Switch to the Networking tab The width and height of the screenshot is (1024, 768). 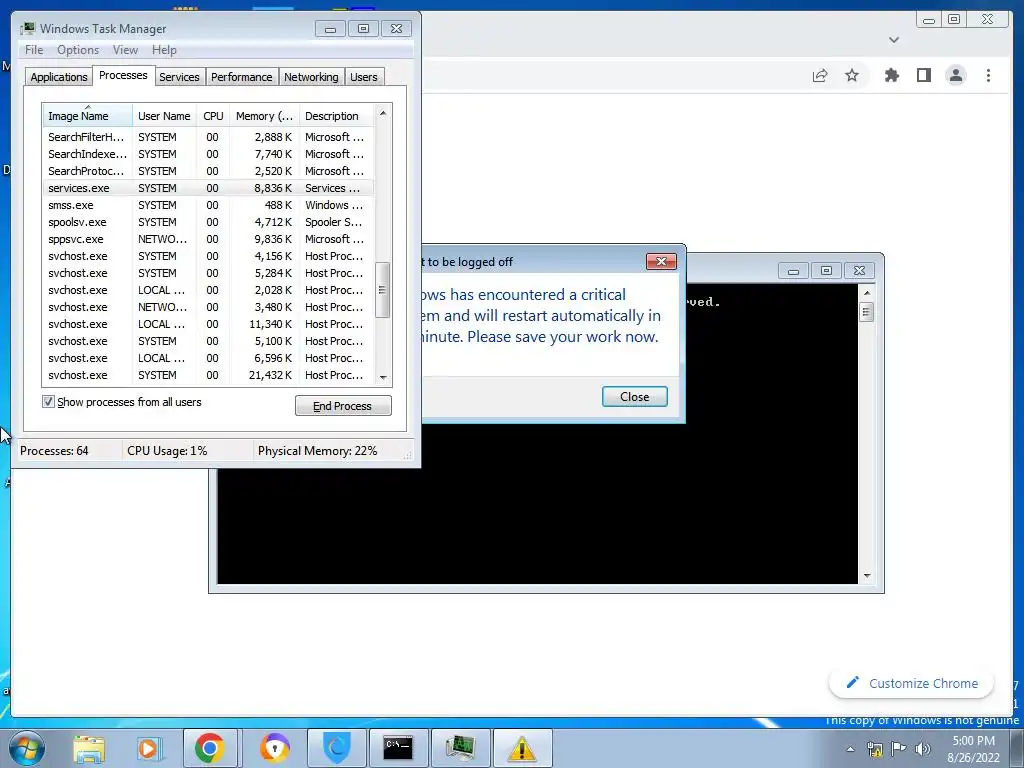tap(311, 77)
